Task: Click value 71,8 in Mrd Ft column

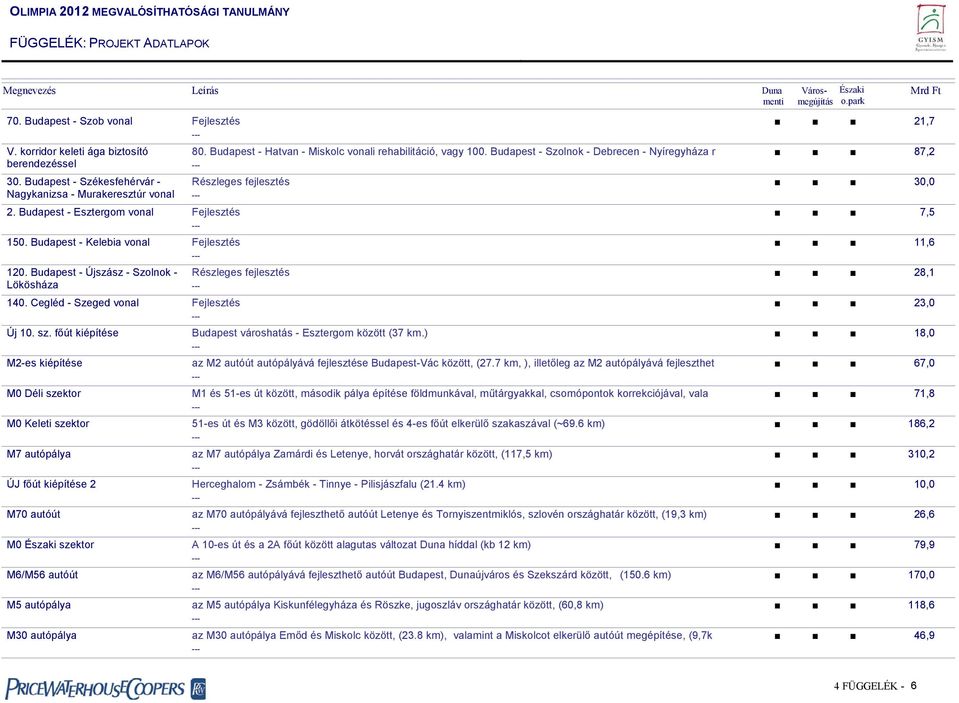Action: 924,393
